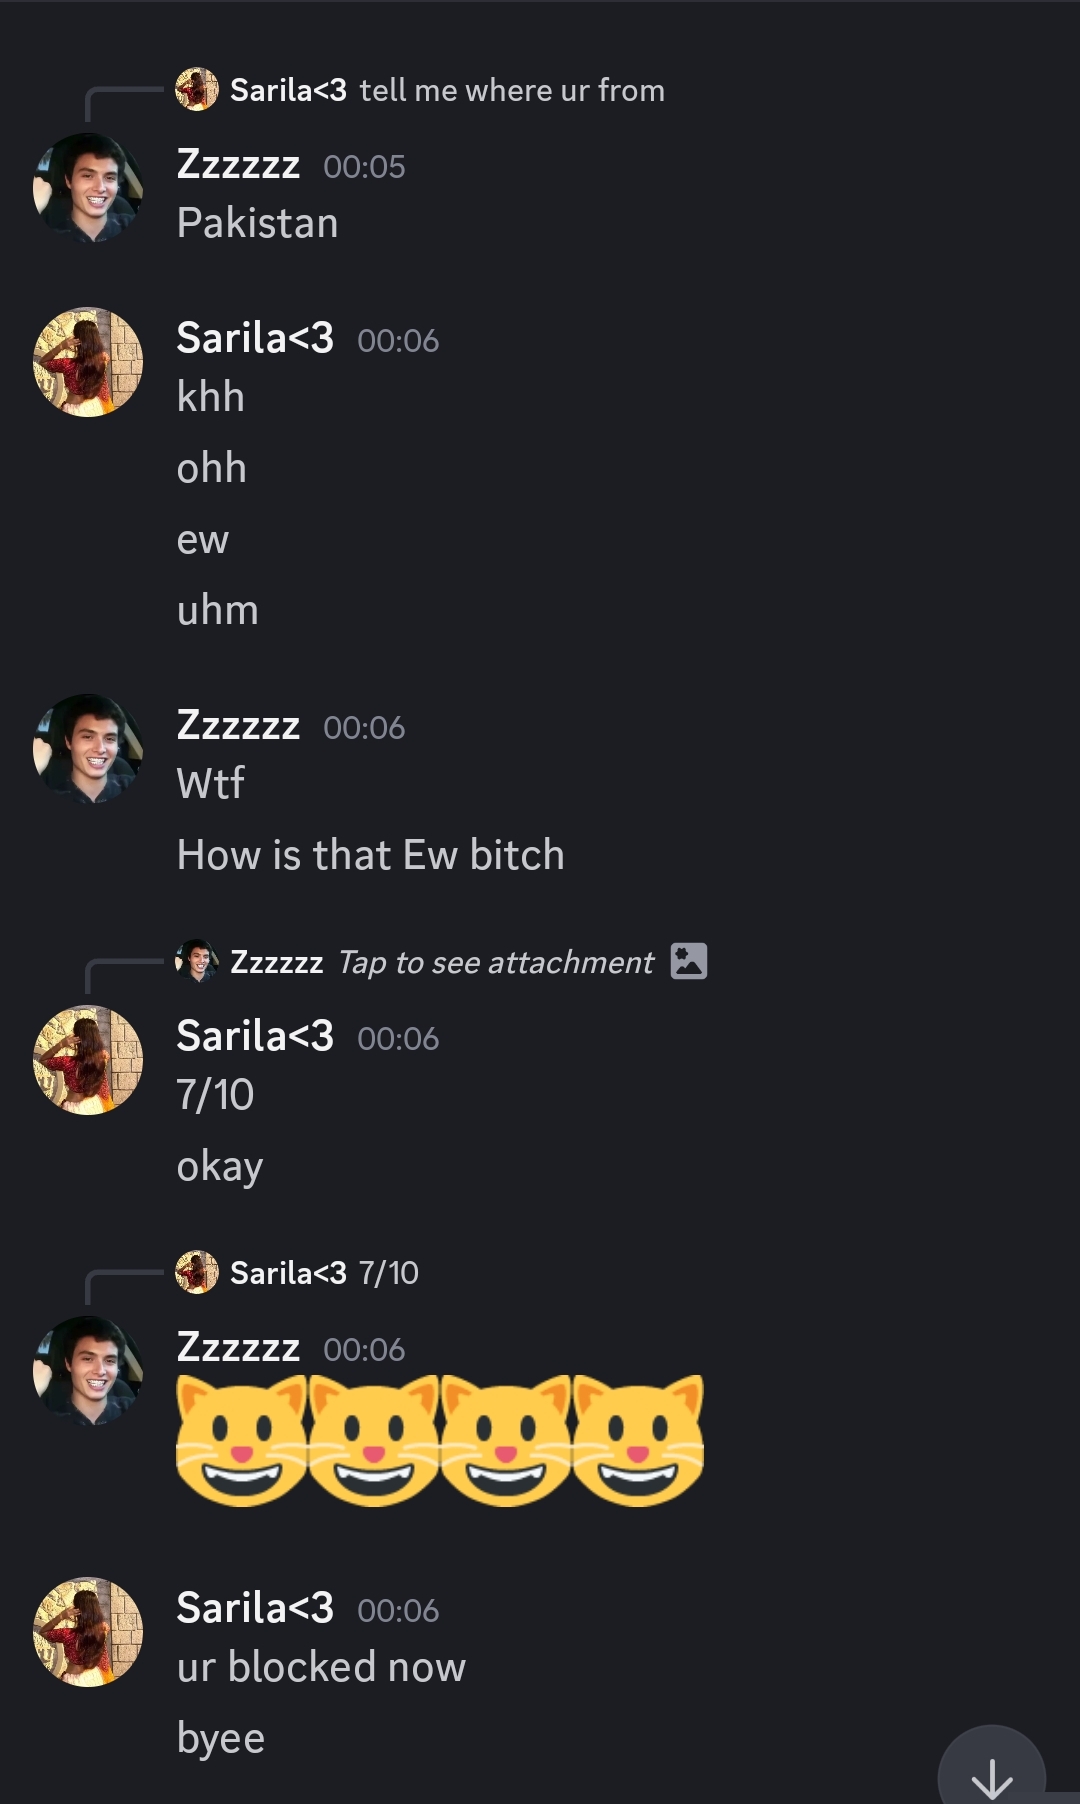This screenshot has width=1080, height=1804.
Task: Select the 'okay' message from Sarila<3
Action: pyautogui.click(x=219, y=1164)
